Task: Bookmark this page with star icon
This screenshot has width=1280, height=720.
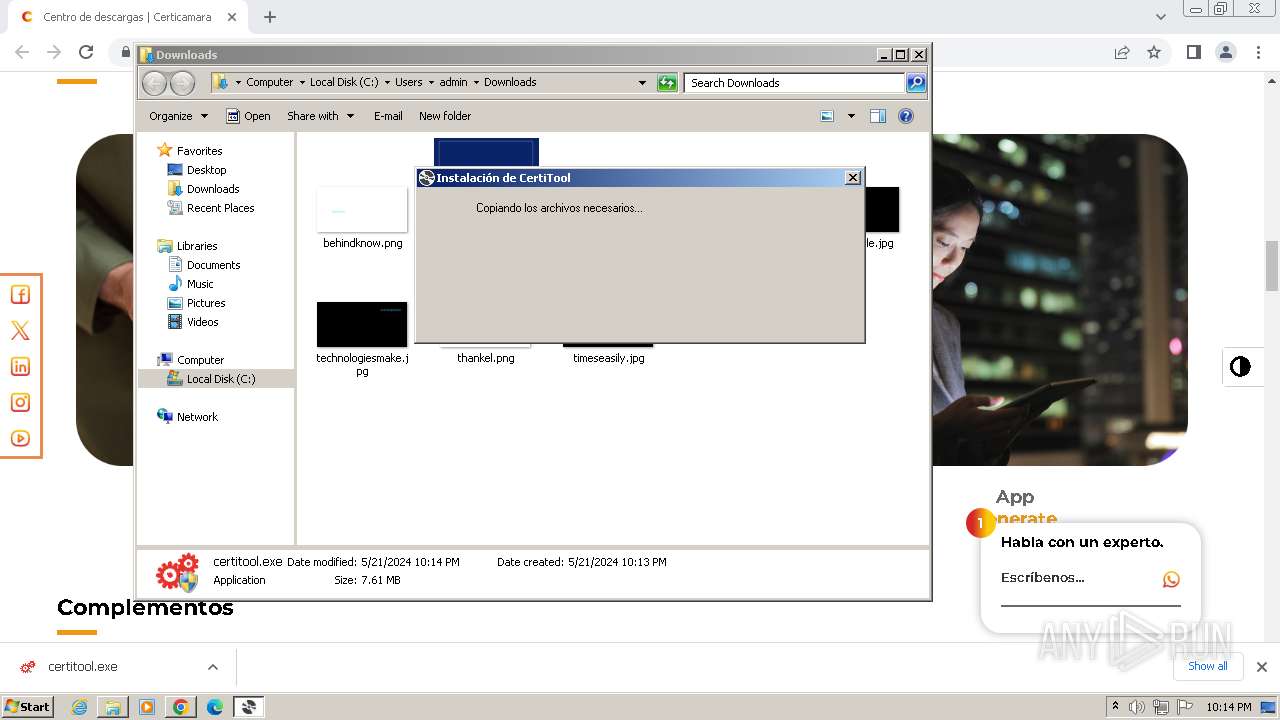Action: (1154, 52)
